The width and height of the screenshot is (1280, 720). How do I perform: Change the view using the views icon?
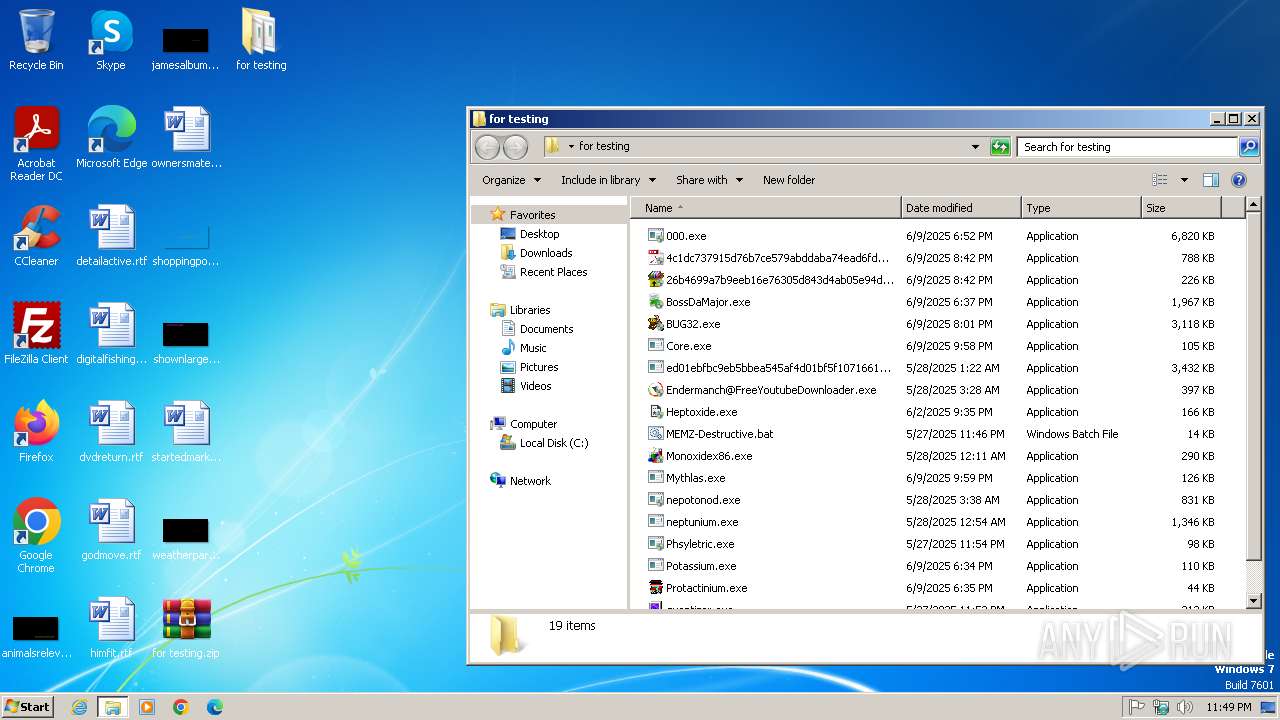tap(1160, 180)
